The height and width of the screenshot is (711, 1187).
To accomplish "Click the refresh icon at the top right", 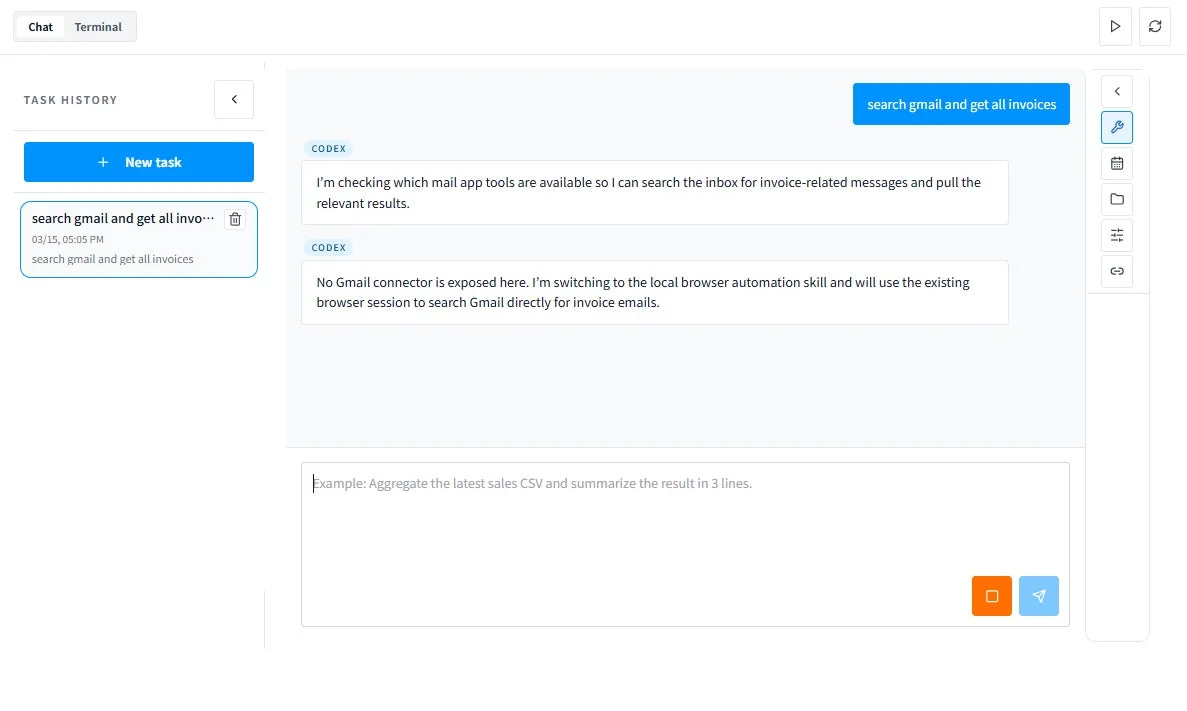I will click(x=1155, y=26).
